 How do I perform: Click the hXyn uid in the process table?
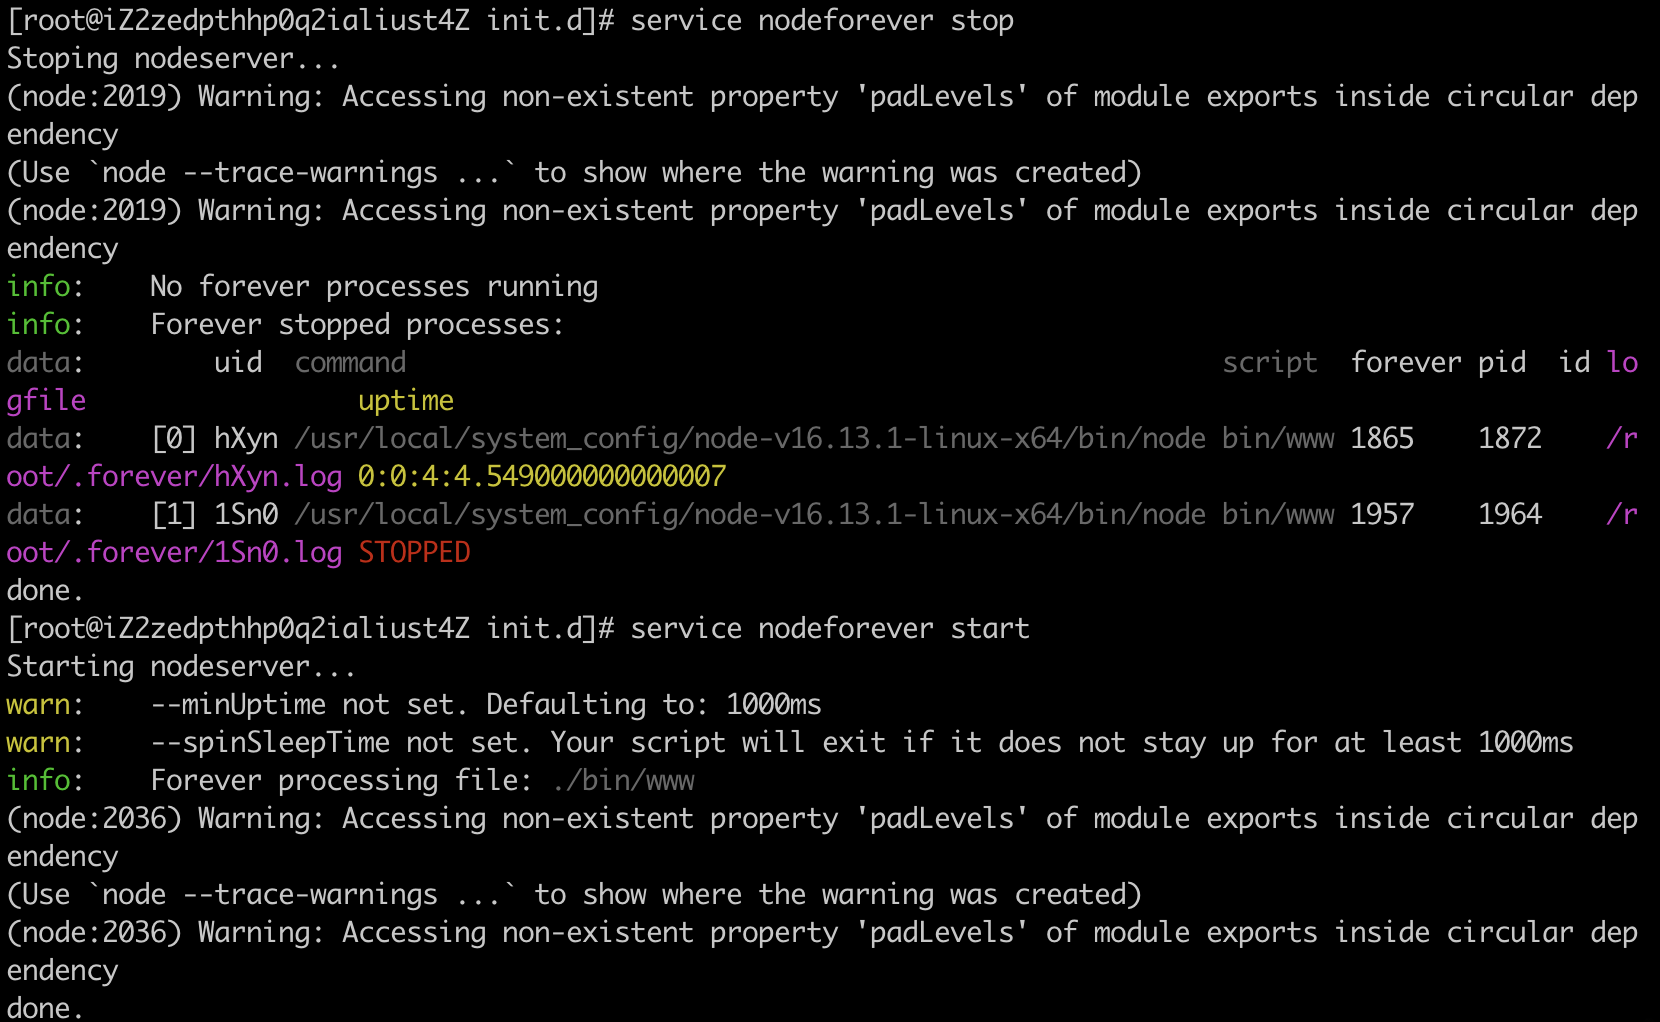[x=246, y=439]
